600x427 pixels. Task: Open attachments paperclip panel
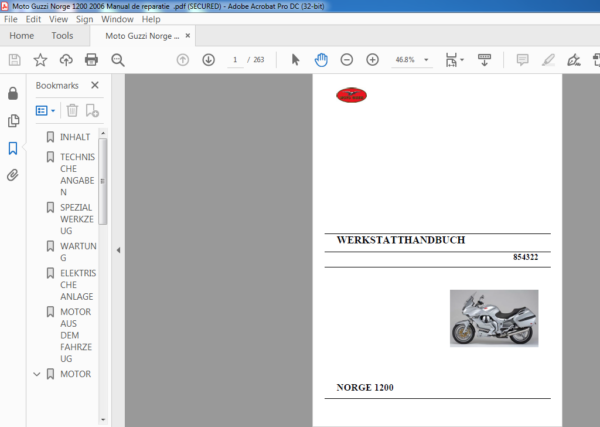(13, 175)
